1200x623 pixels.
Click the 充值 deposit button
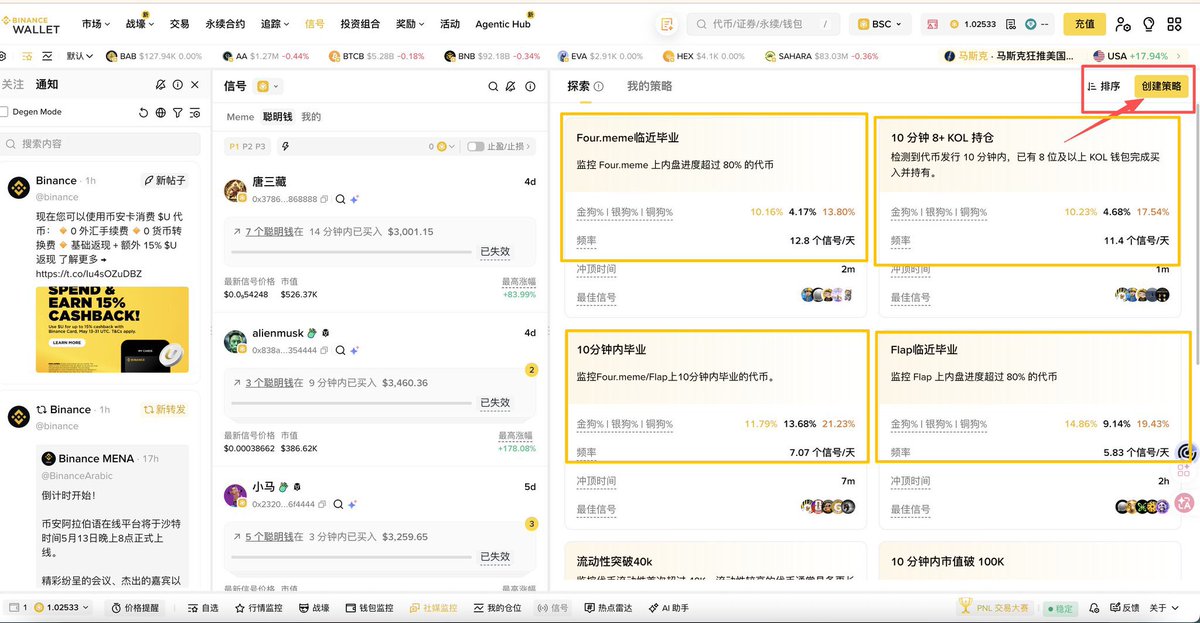[1085, 24]
